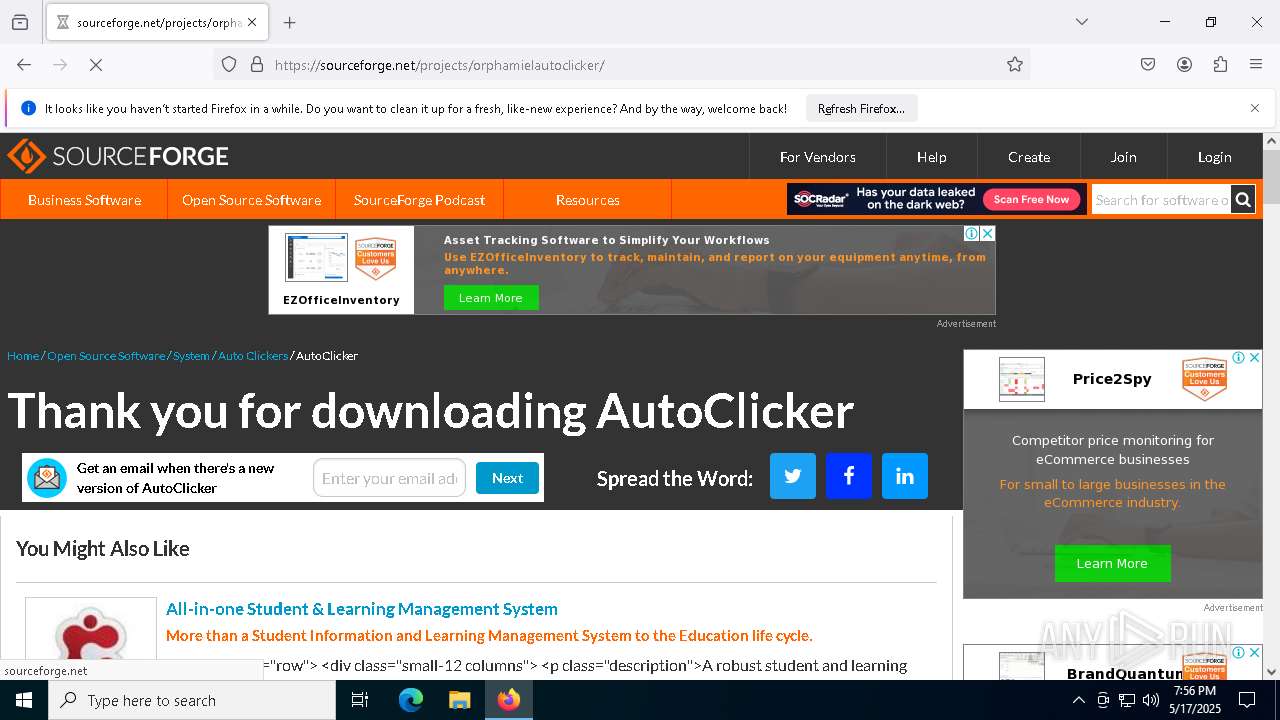Viewport: 1280px width, 720px height.
Task: Open All-in-one Student & Learning Management System link
Action: [362, 609]
